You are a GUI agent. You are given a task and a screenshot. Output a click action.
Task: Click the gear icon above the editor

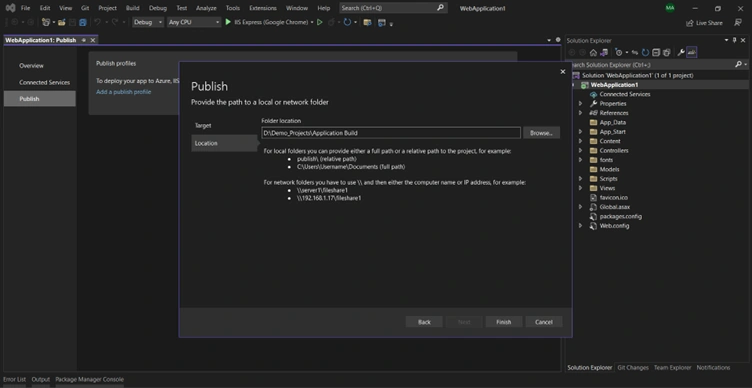558,40
